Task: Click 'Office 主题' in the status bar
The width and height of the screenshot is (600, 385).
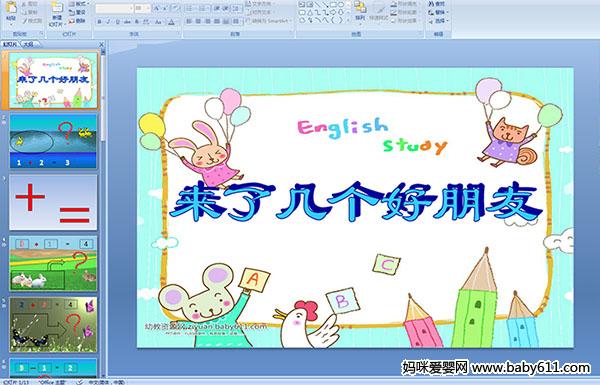Action: coord(52,382)
